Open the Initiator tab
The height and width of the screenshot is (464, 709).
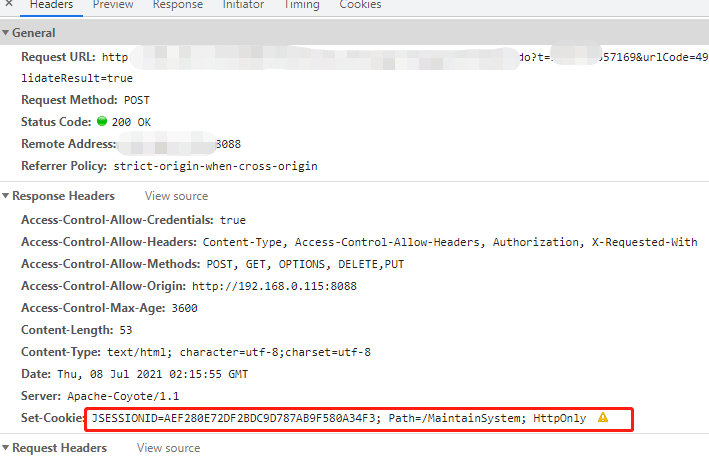coord(243,5)
